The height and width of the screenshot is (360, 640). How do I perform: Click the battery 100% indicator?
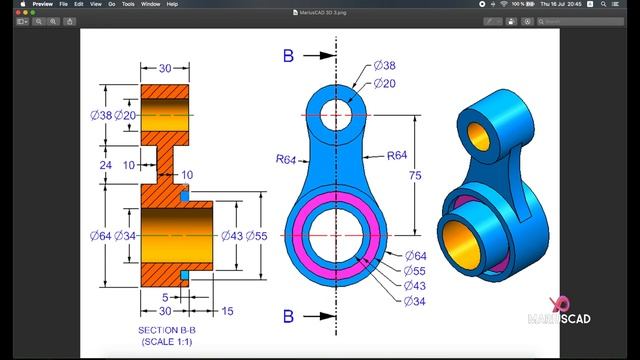[x=523, y=4]
